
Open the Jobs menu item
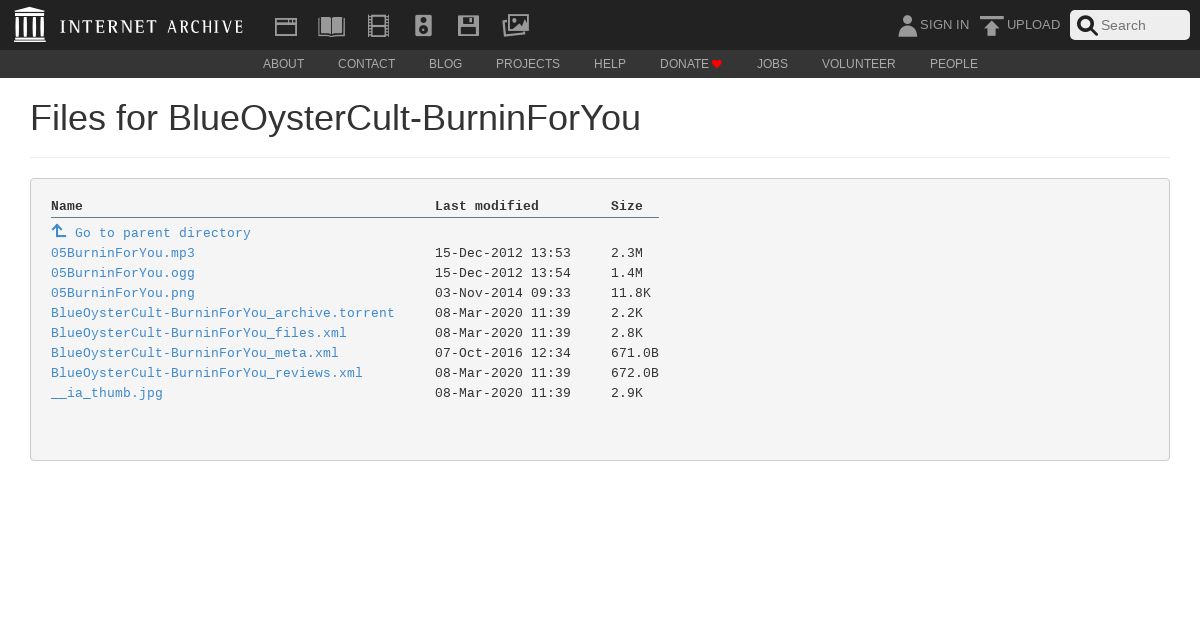pyautogui.click(x=772, y=64)
